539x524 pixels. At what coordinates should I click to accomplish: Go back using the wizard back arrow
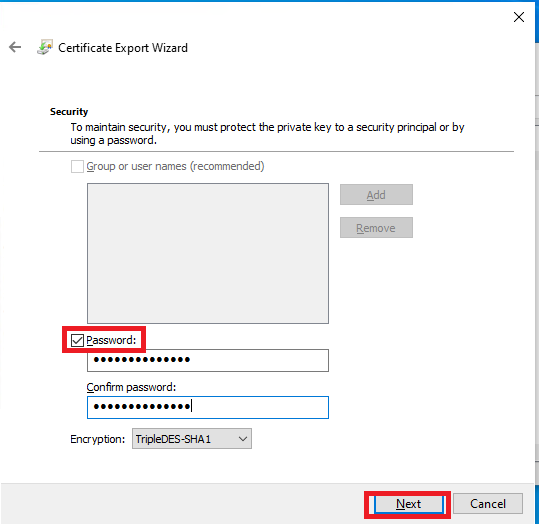click(15, 47)
